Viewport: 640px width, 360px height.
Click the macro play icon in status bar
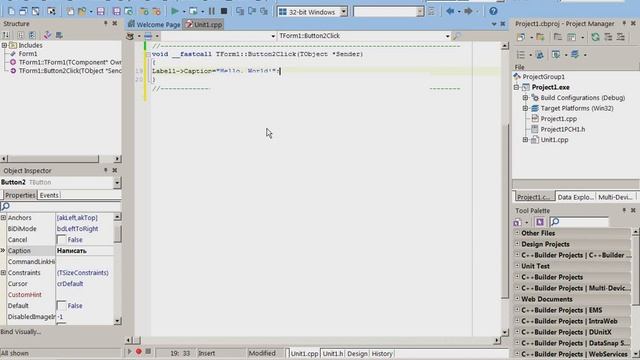tap(129, 351)
